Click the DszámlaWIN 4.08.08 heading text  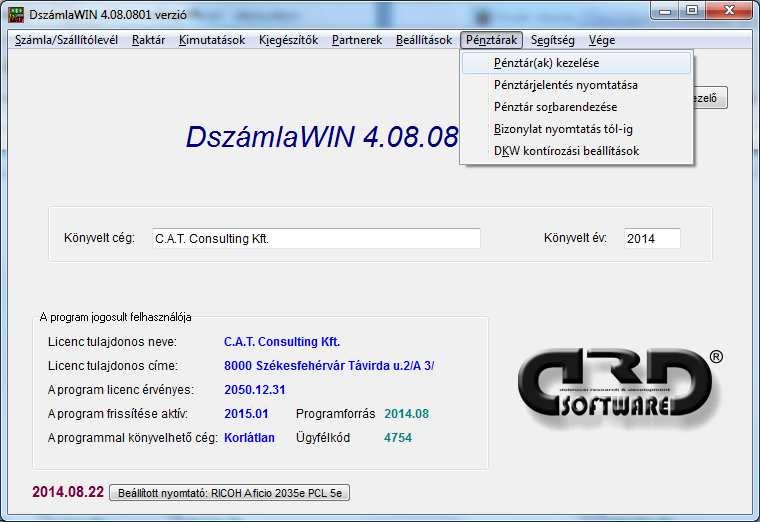[x=322, y=137]
